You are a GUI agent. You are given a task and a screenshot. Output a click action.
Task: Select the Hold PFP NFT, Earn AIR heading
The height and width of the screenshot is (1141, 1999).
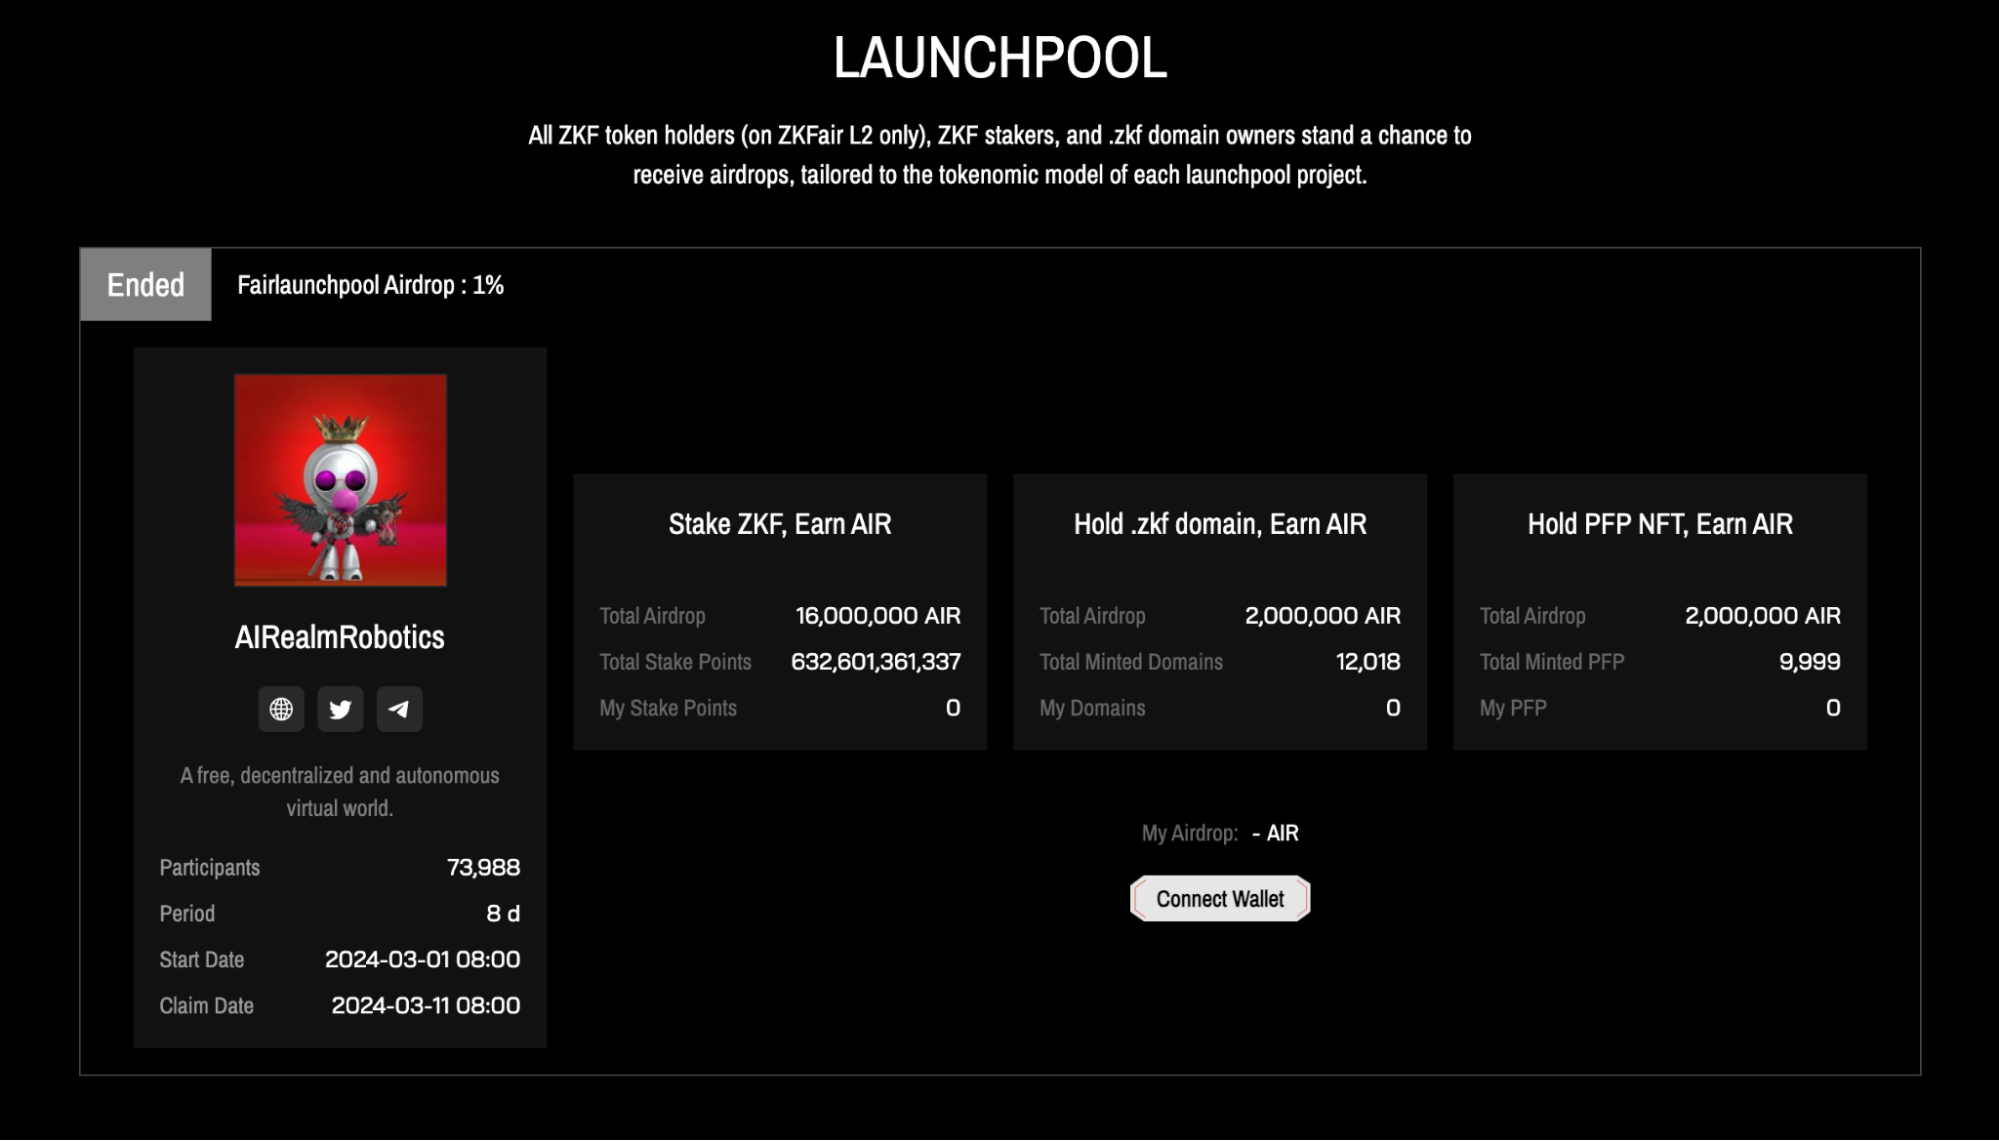coord(1659,524)
